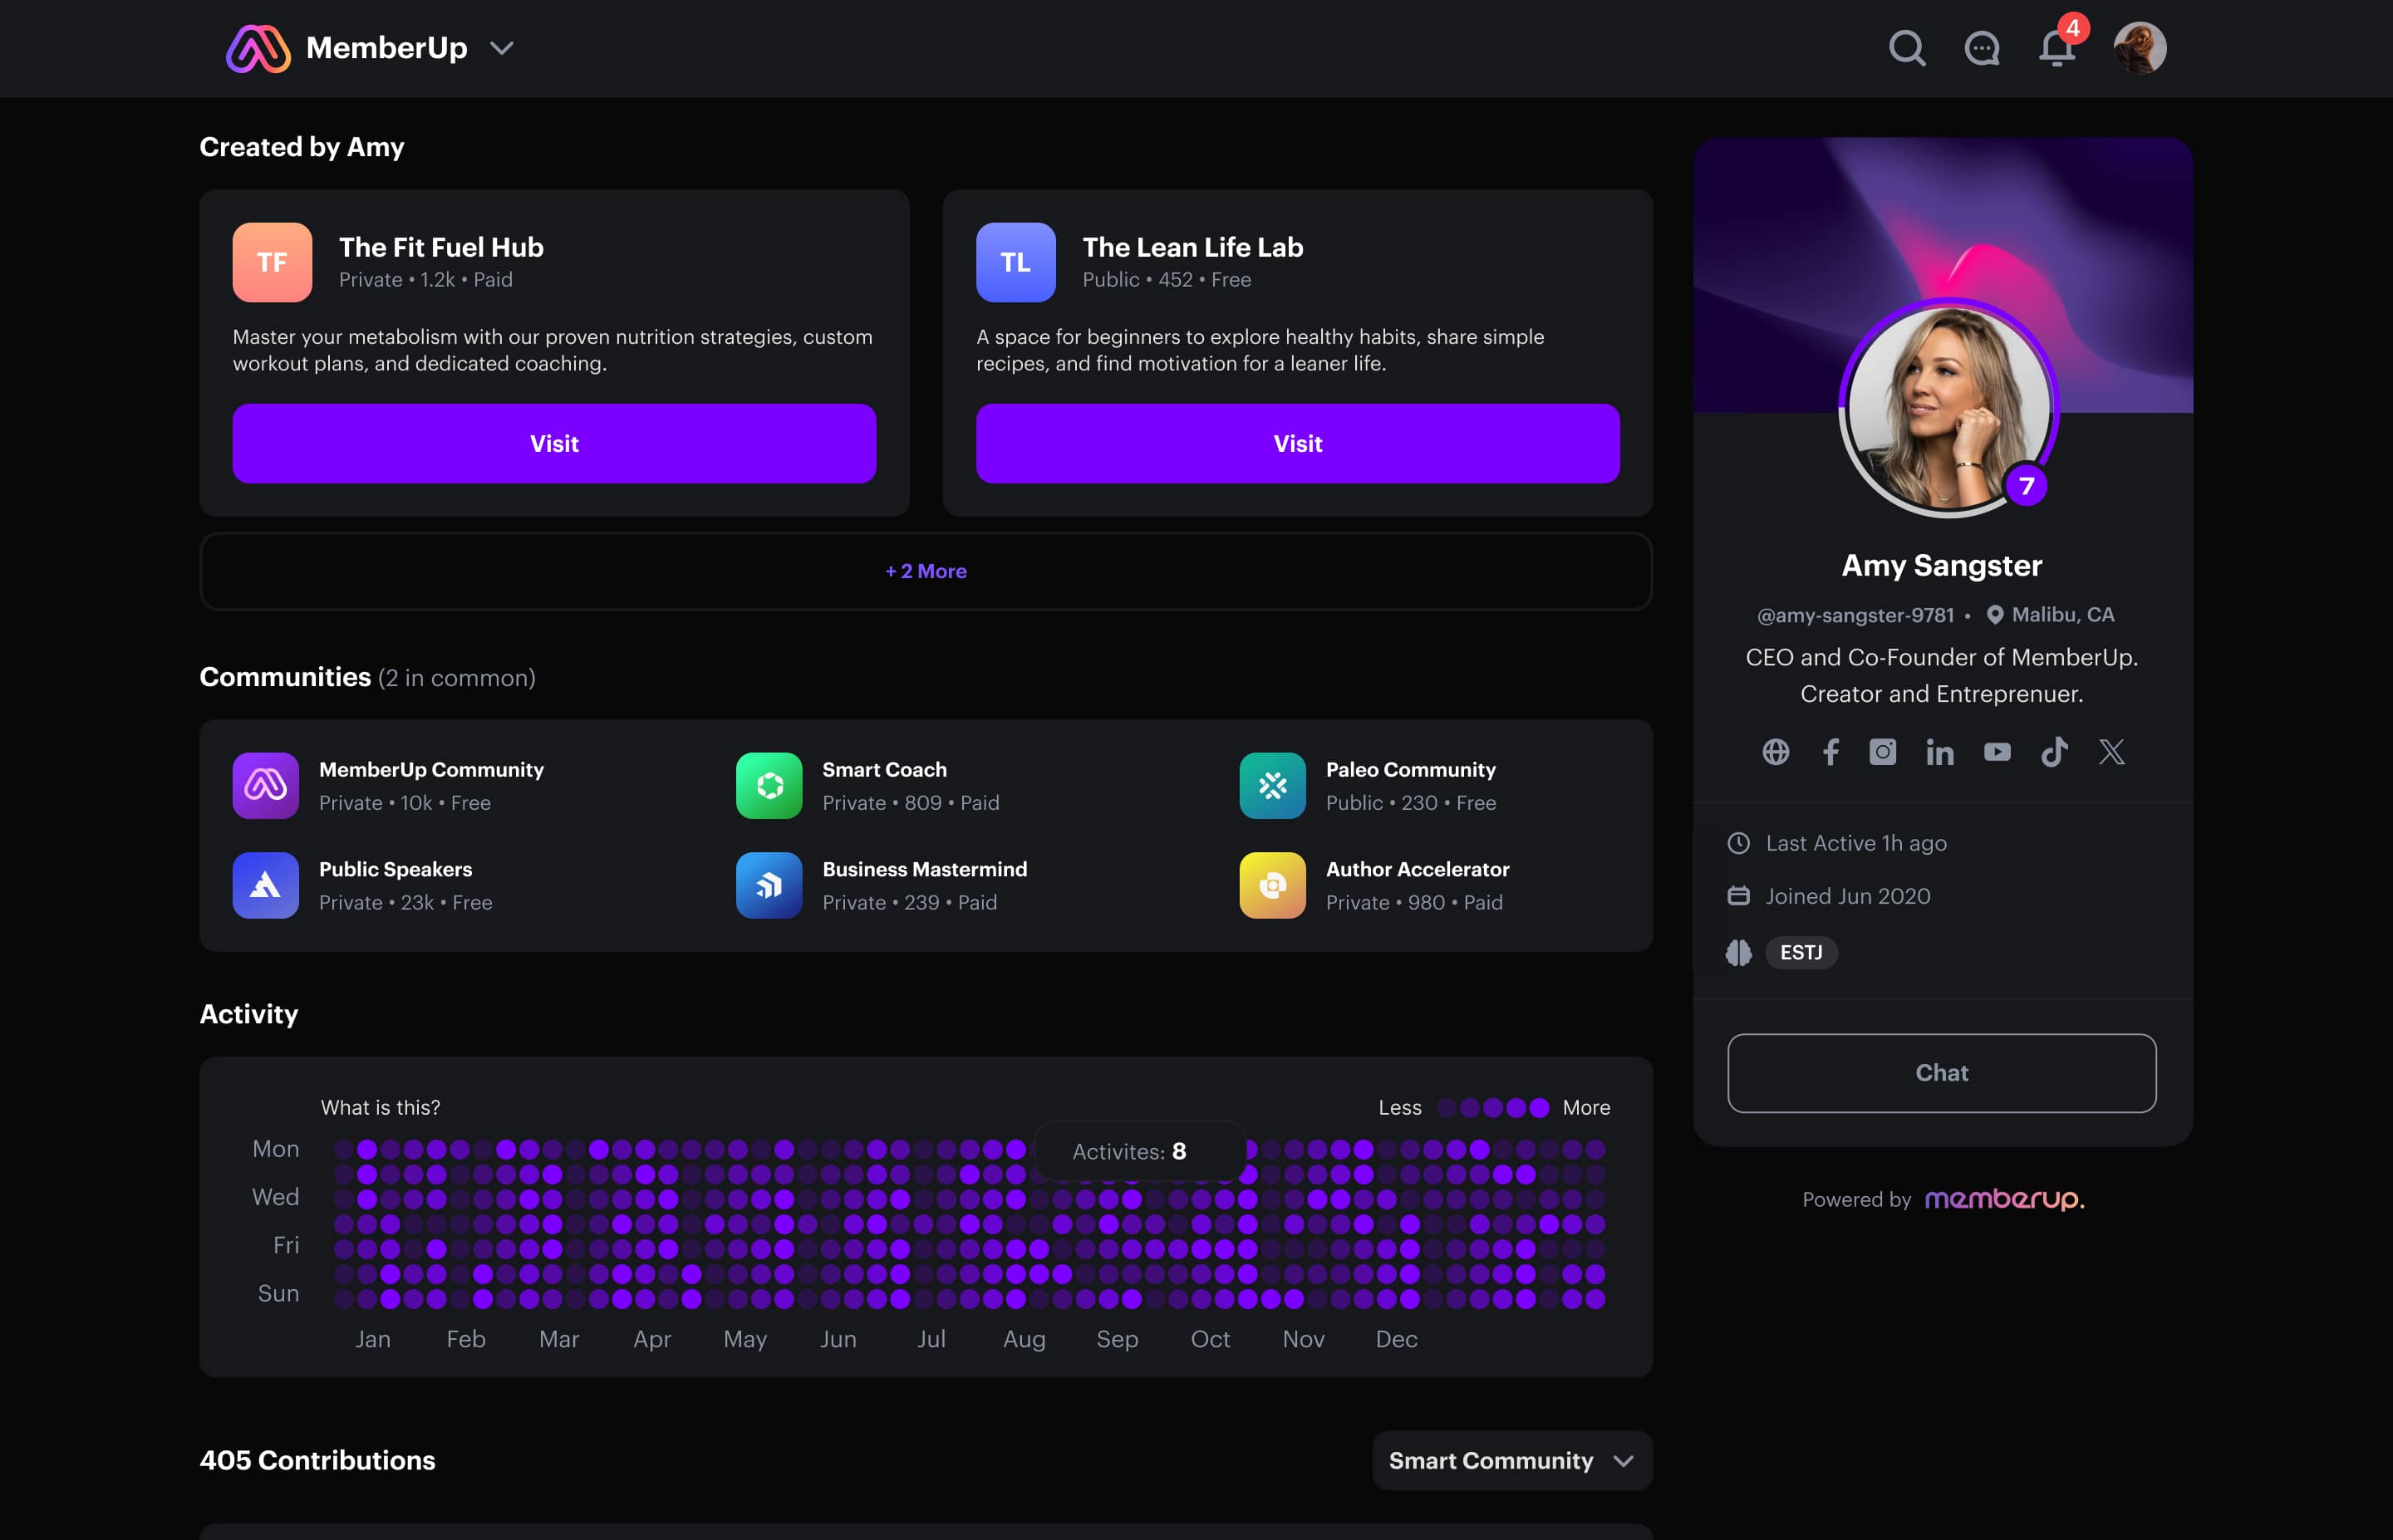This screenshot has width=2393, height=1540.
Task: Open Amy's X profile icon
Action: pos(2111,752)
